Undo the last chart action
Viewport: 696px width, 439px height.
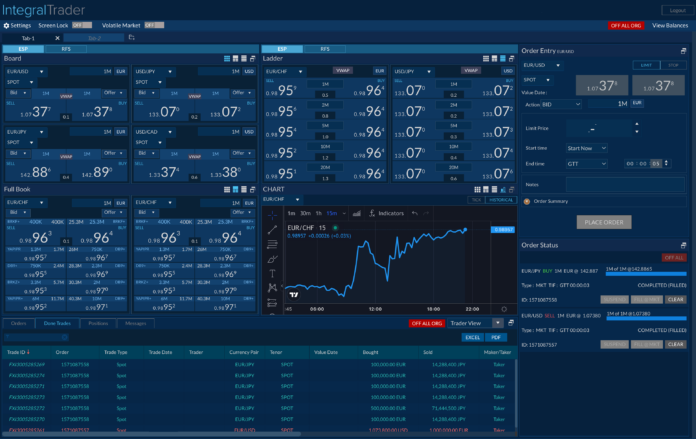[x=415, y=214]
